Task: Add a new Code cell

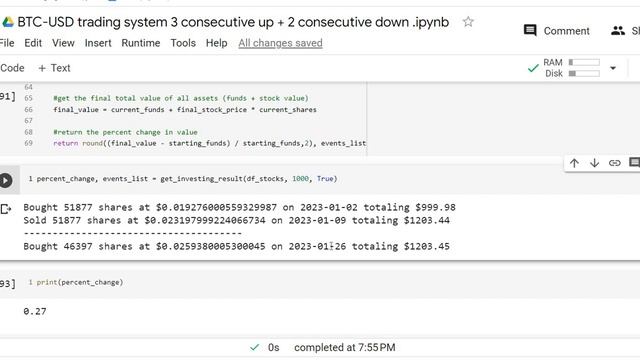Action: pyautogui.click(x=12, y=68)
